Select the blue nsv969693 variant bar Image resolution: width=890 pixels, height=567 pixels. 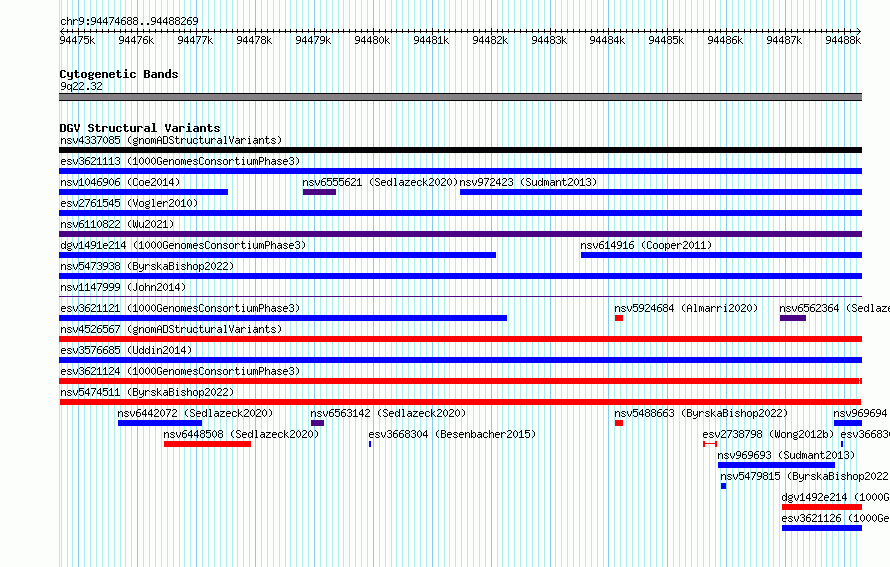776,465
